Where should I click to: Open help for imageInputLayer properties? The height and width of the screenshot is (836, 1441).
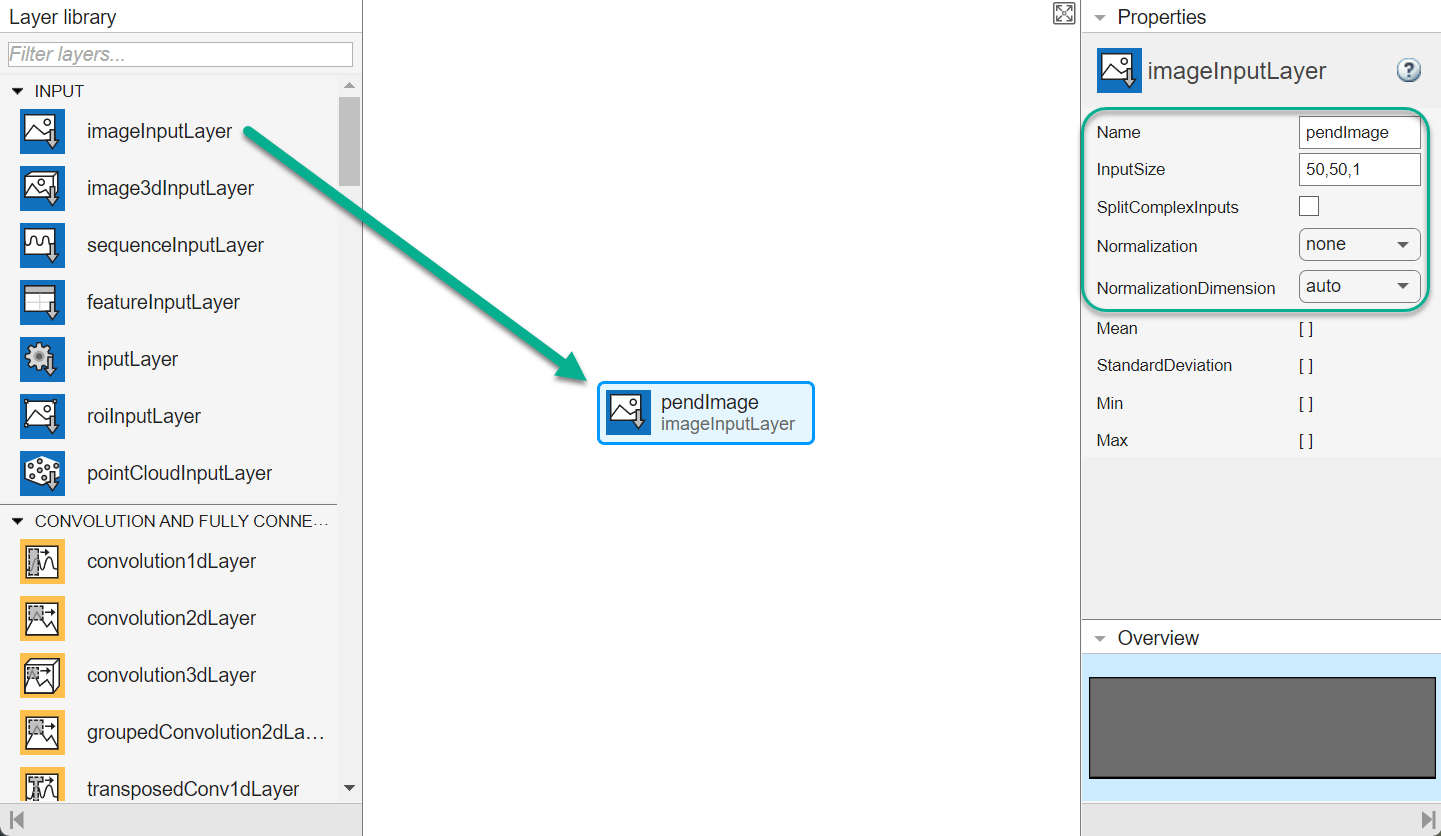pyautogui.click(x=1408, y=70)
